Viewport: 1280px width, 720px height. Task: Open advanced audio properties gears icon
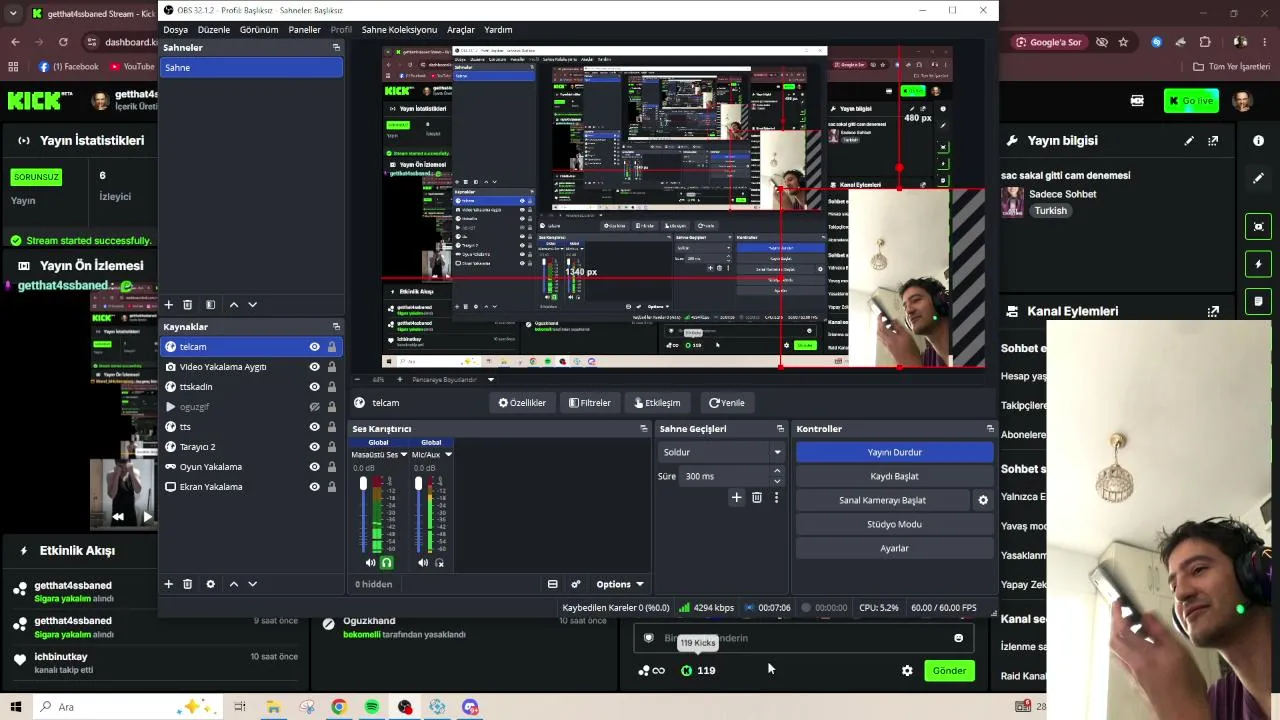[576, 584]
